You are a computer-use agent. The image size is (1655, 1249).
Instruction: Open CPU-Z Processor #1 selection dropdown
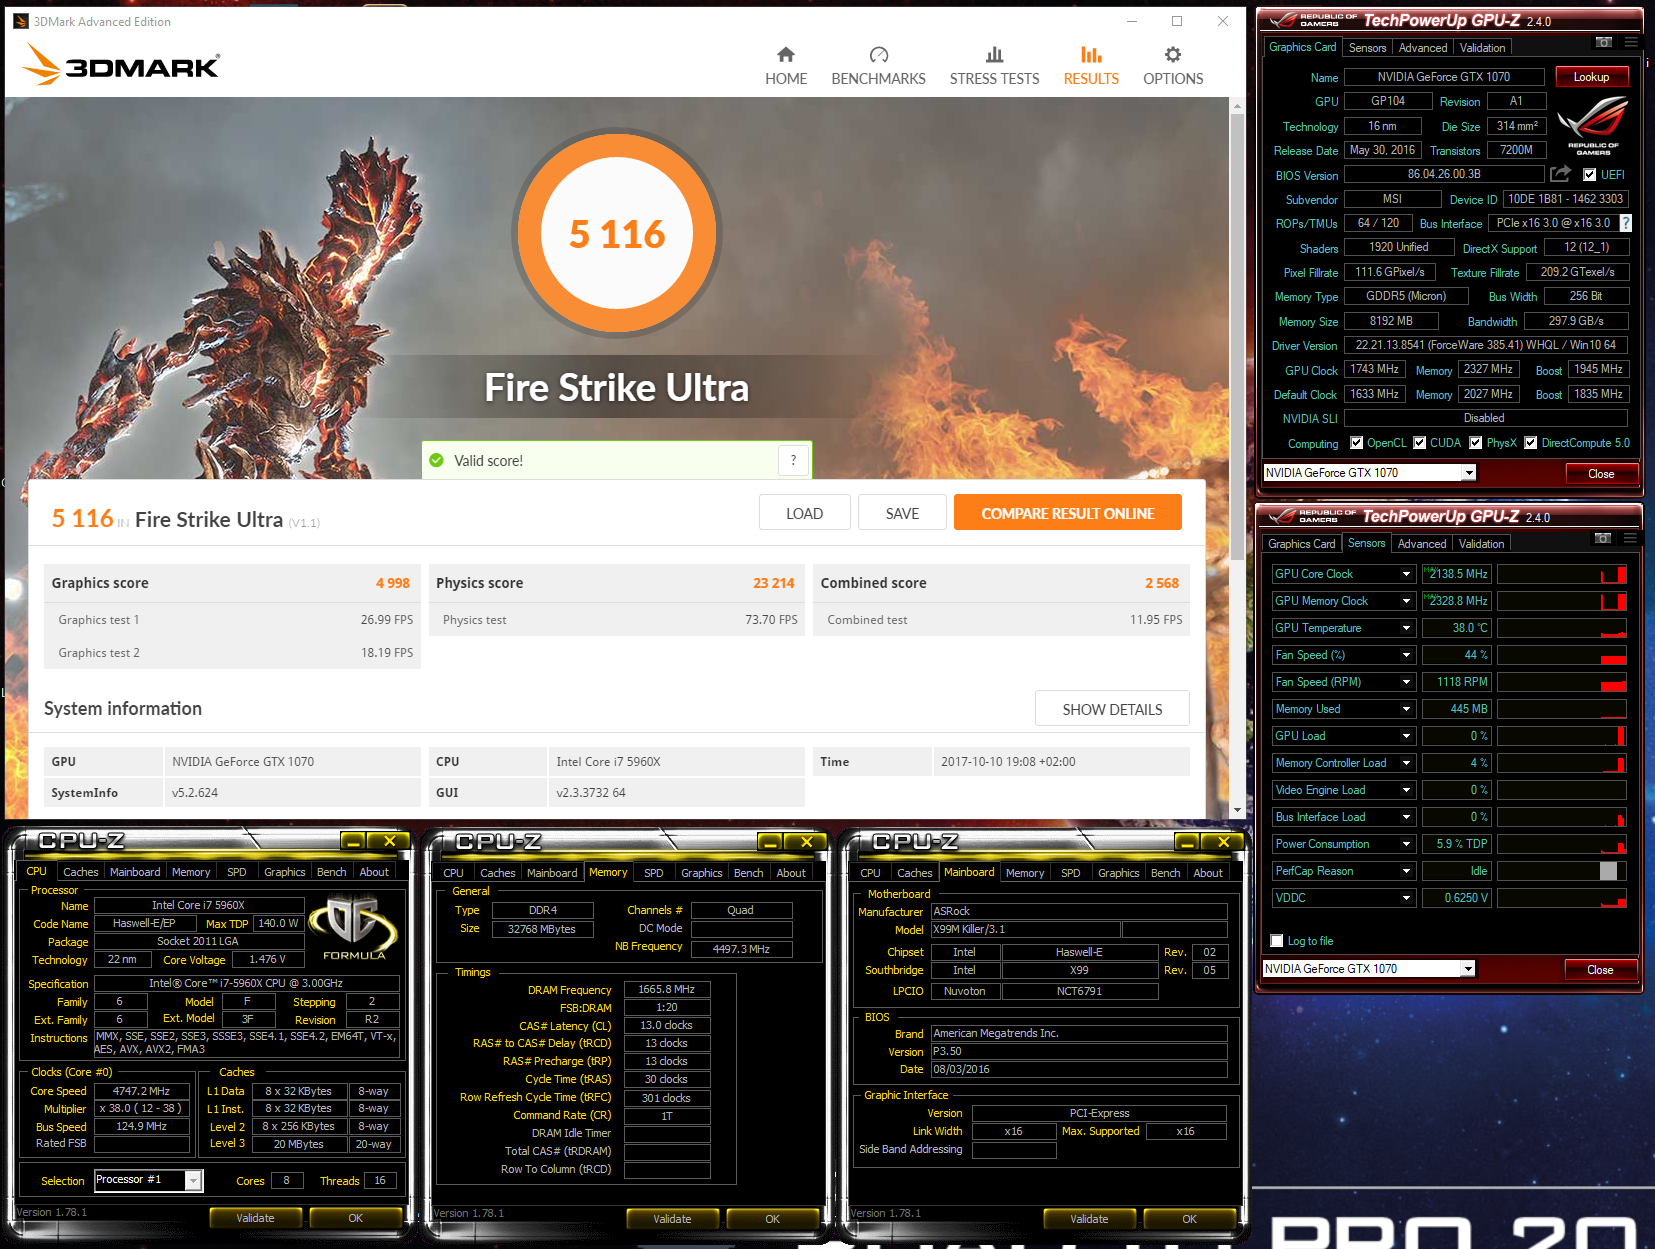click(194, 1181)
